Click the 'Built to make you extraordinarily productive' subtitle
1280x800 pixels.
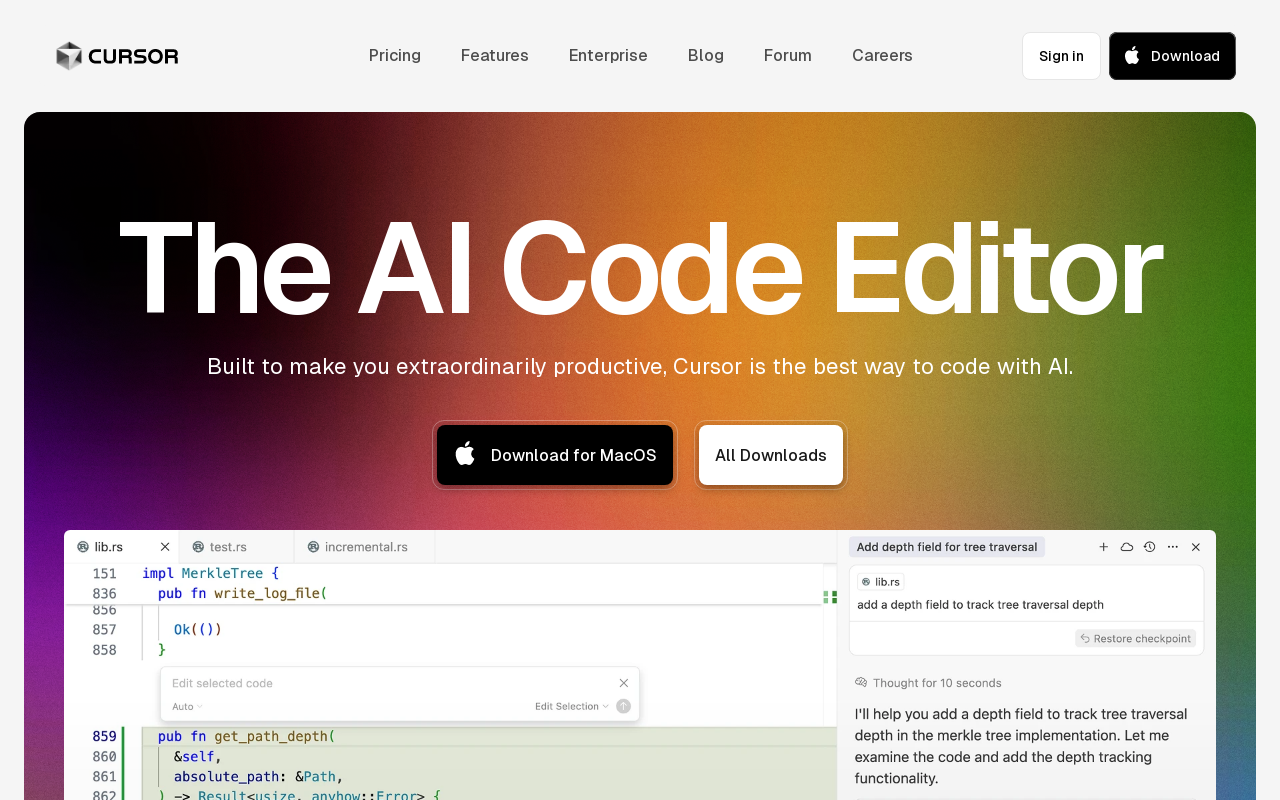(x=640, y=366)
